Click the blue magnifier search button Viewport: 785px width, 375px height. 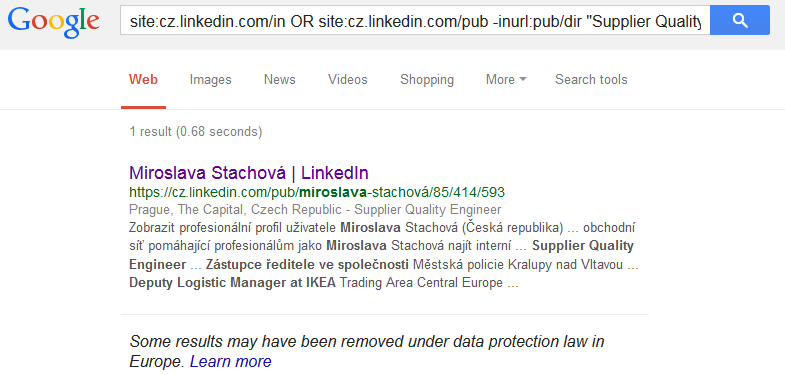pos(739,20)
